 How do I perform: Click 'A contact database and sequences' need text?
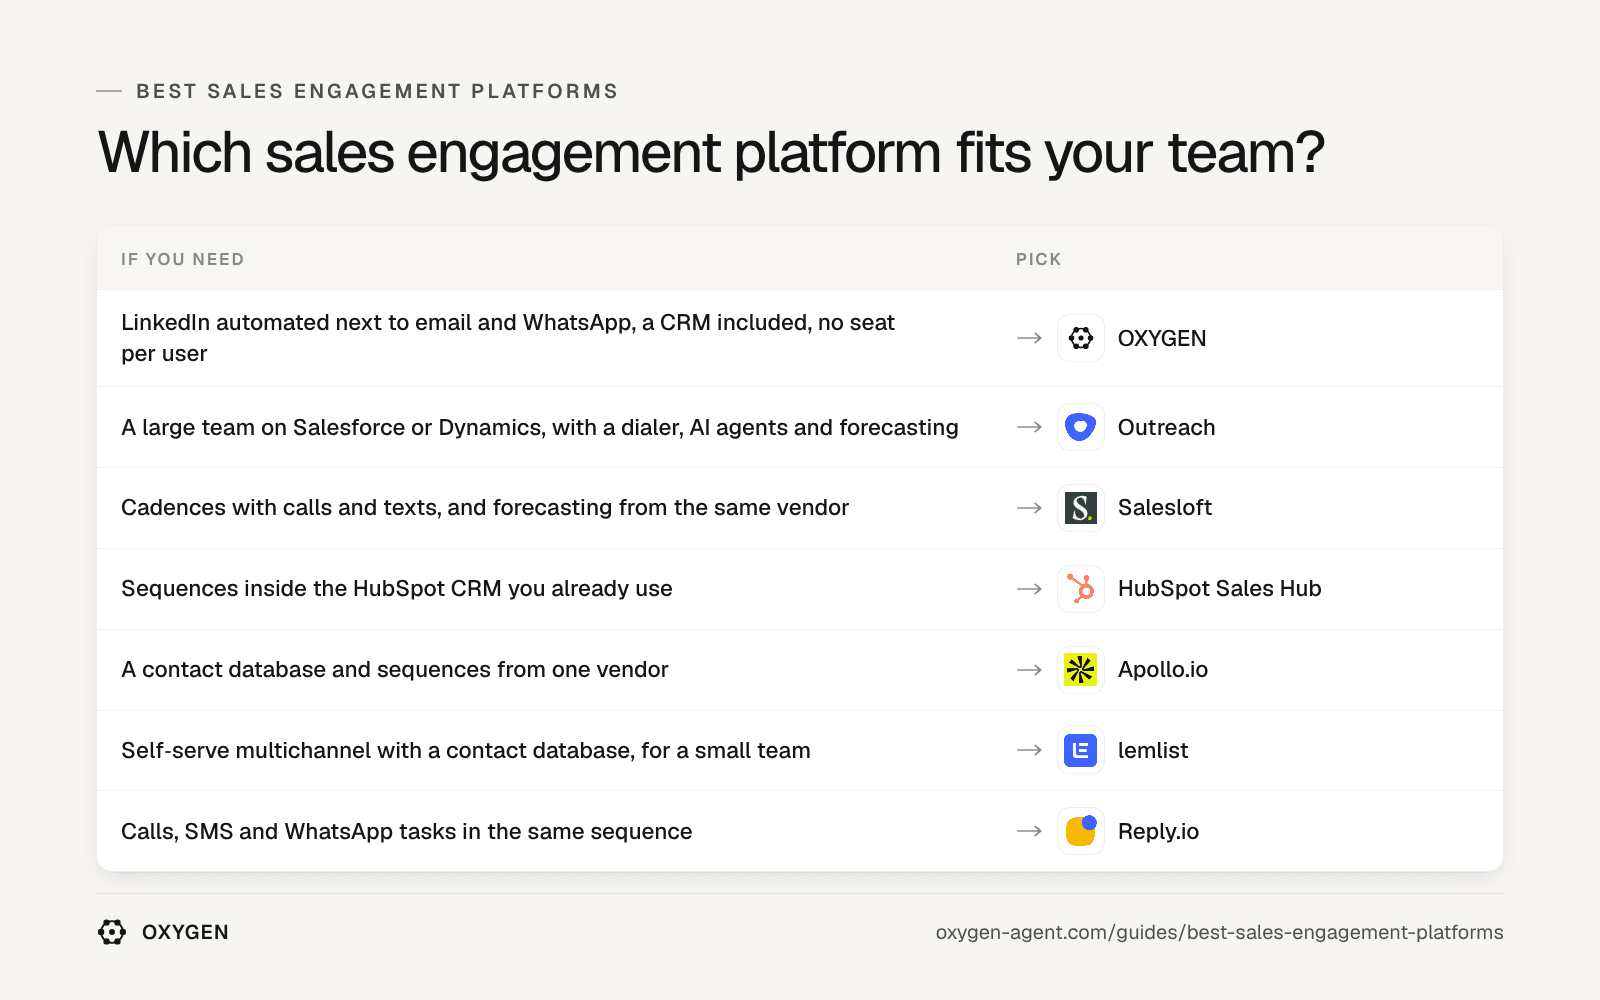click(395, 670)
